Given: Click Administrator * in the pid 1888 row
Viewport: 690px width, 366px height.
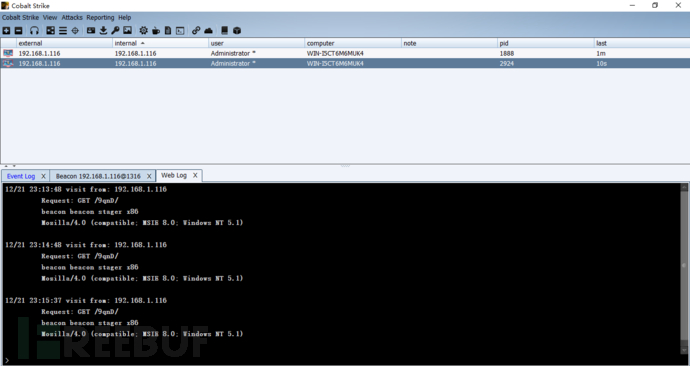Looking at the screenshot, I should 233,53.
